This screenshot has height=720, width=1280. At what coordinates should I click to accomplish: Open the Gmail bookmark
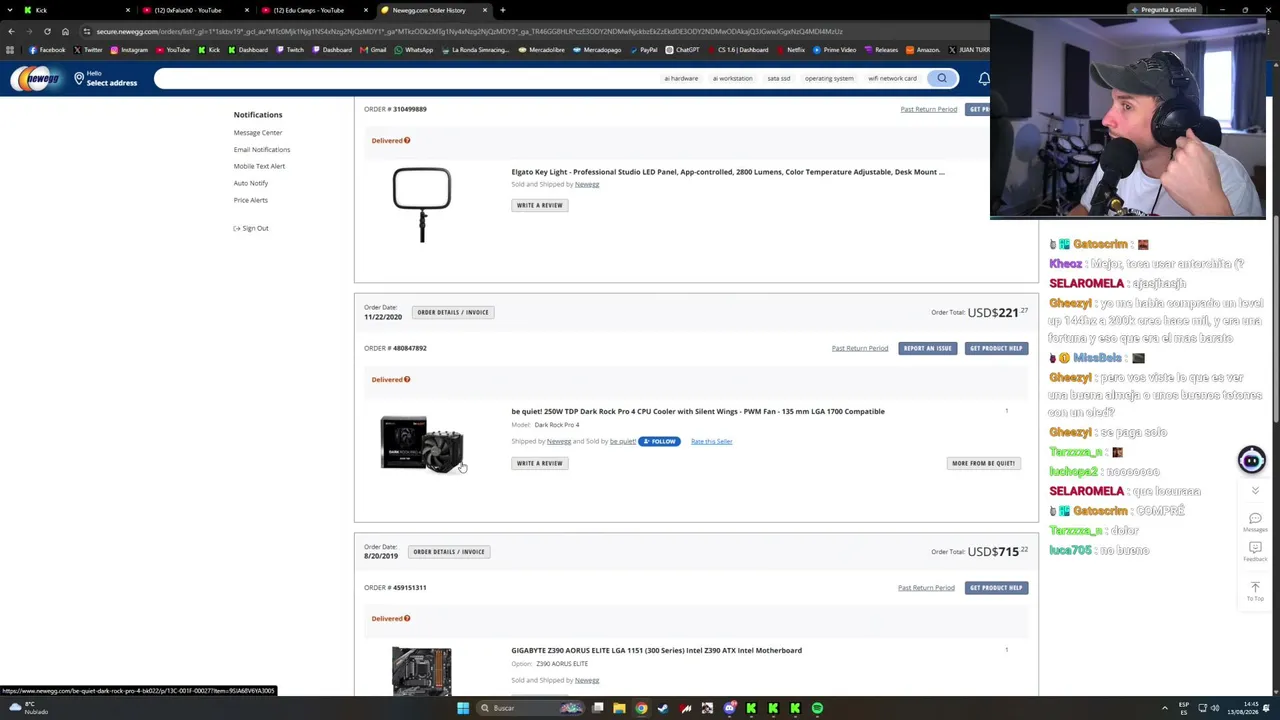pyautogui.click(x=373, y=50)
